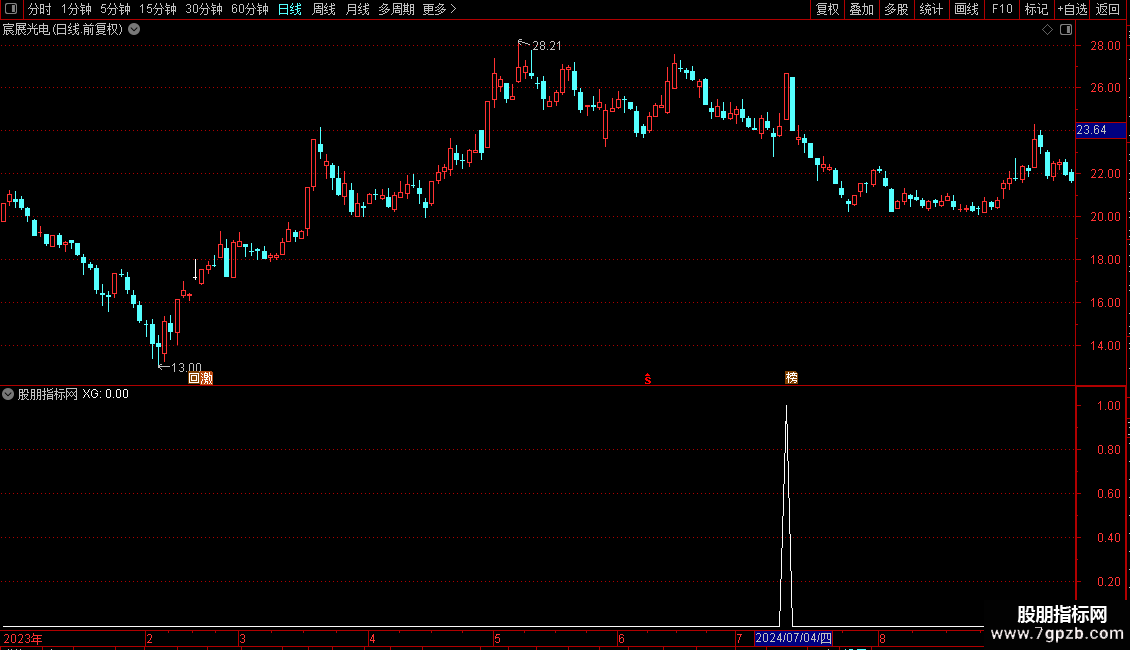Screen dimensions: 1130x650
Task: Toggle the panel layout icon above chart
Action: (x=1067, y=30)
